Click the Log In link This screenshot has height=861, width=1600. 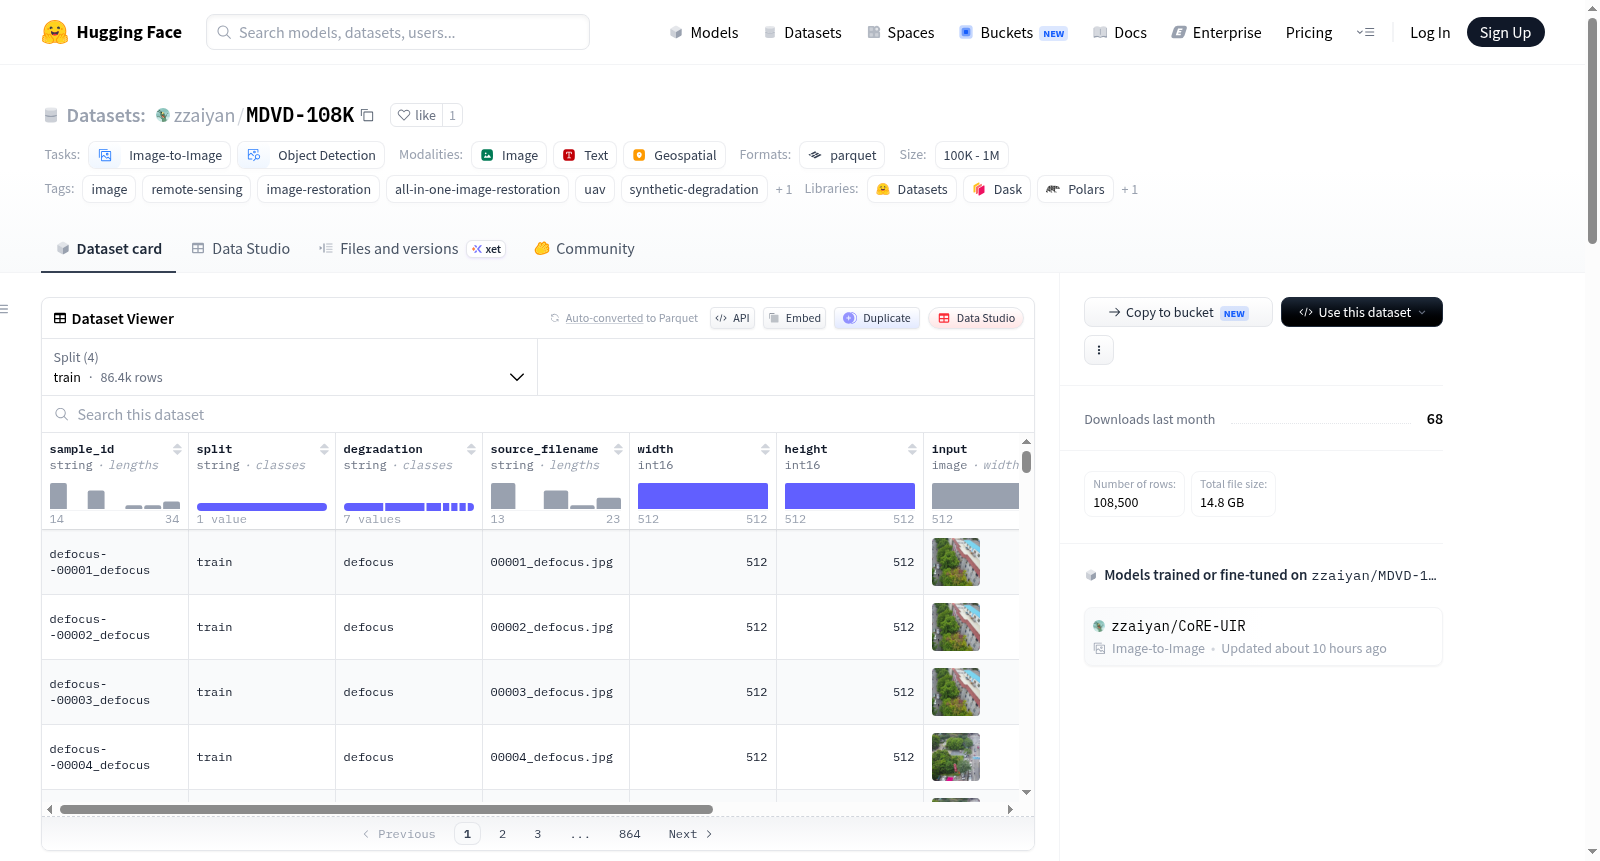1430,32
